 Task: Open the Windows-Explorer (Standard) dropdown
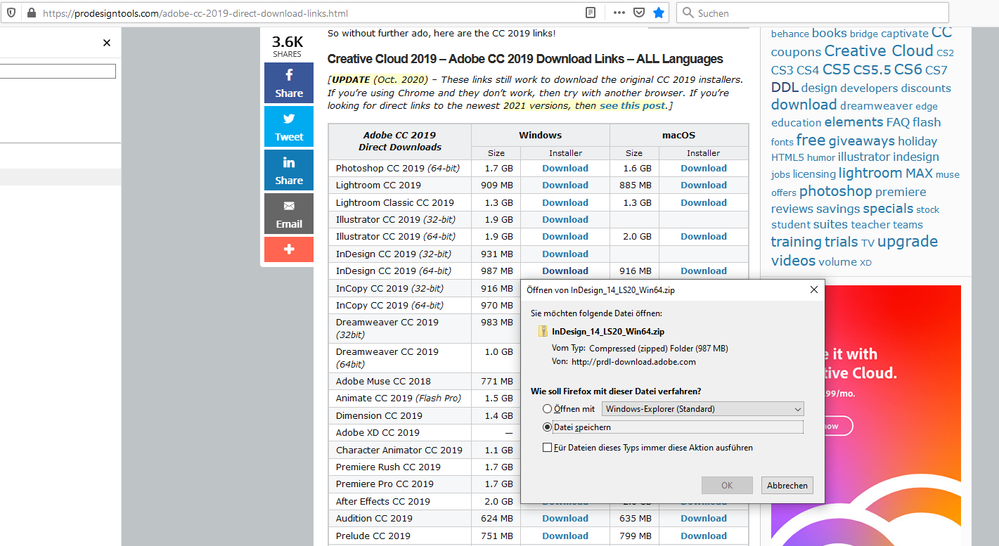tap(703, 408)
